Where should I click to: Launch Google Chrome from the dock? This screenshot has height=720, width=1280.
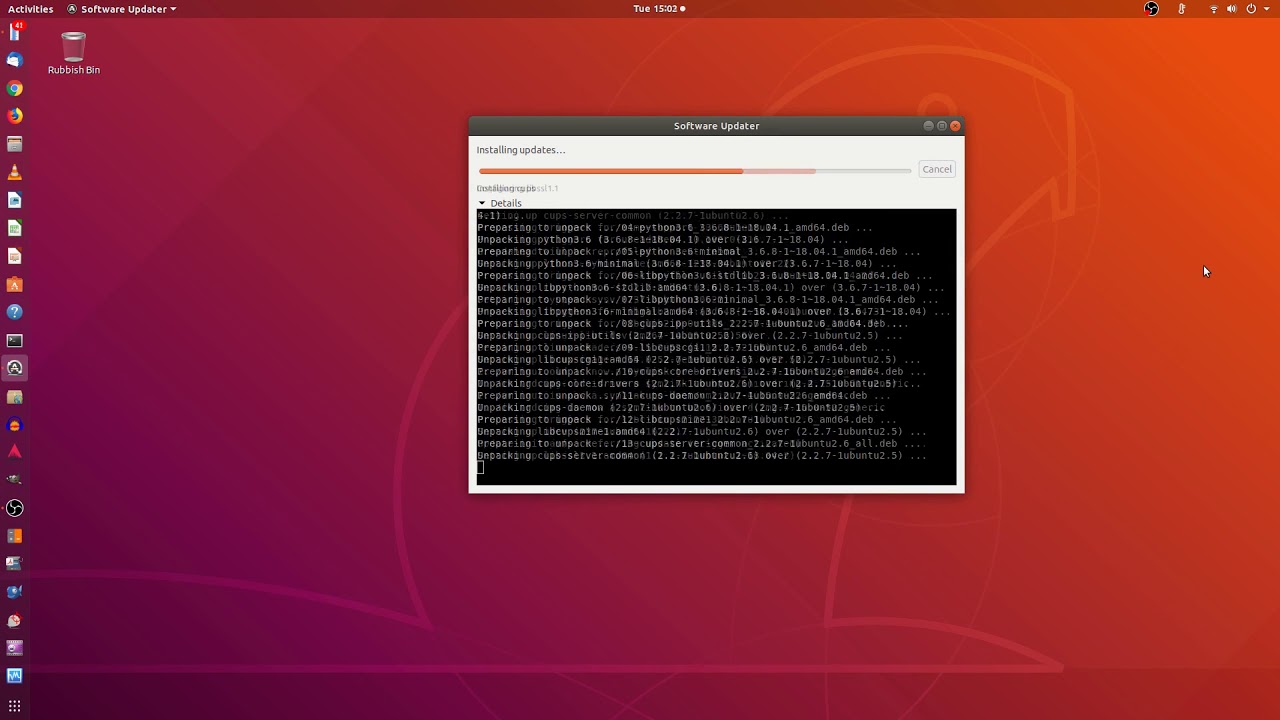pyautogui.click(x=14, y=88)
